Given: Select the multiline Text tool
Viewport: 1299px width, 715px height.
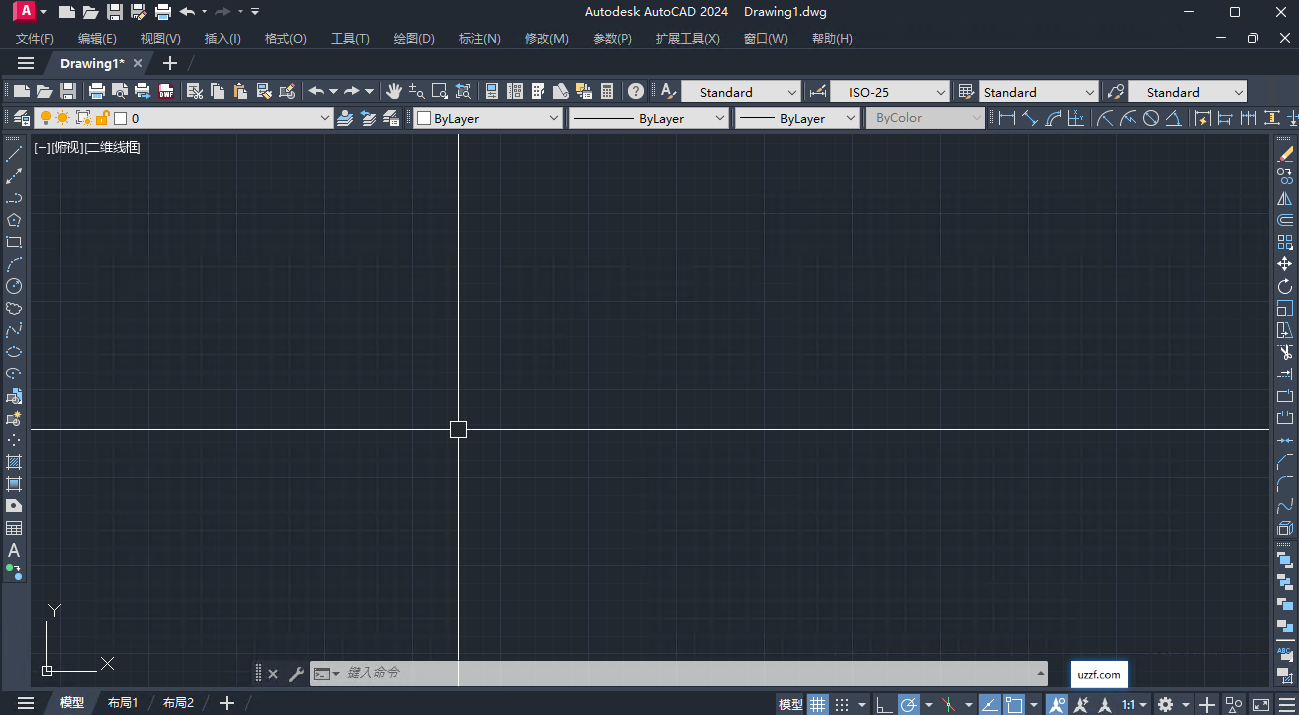Looking at the screenshot, I should [x=14, y=551].
